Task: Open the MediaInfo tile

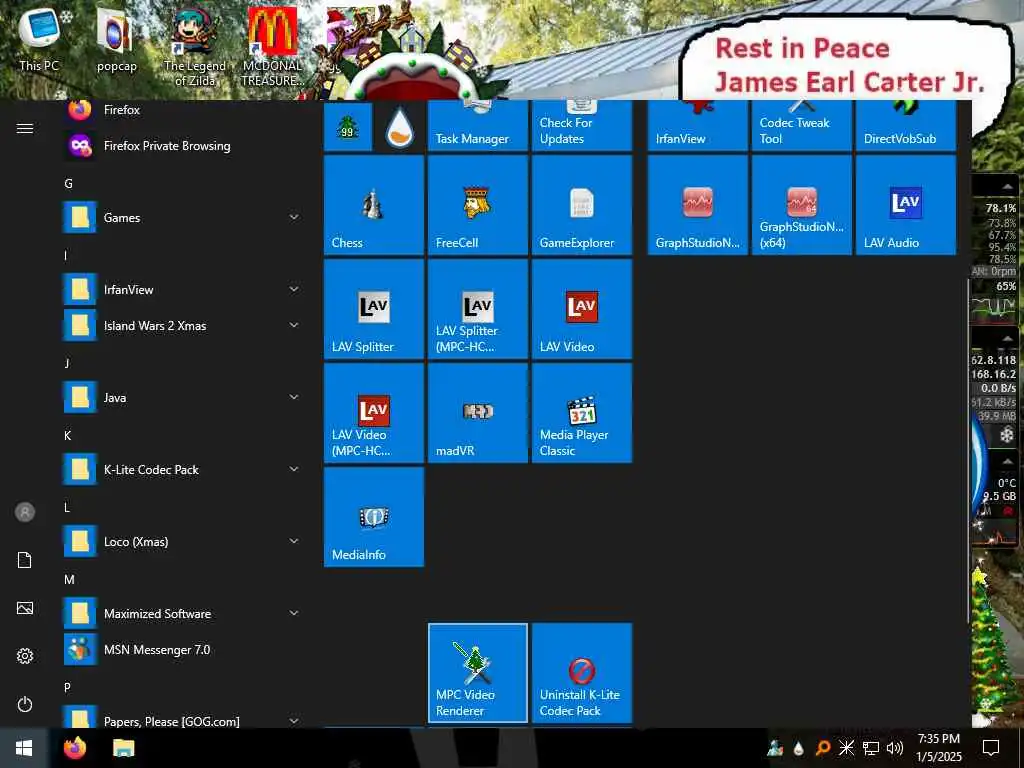Action: [374, 517]
